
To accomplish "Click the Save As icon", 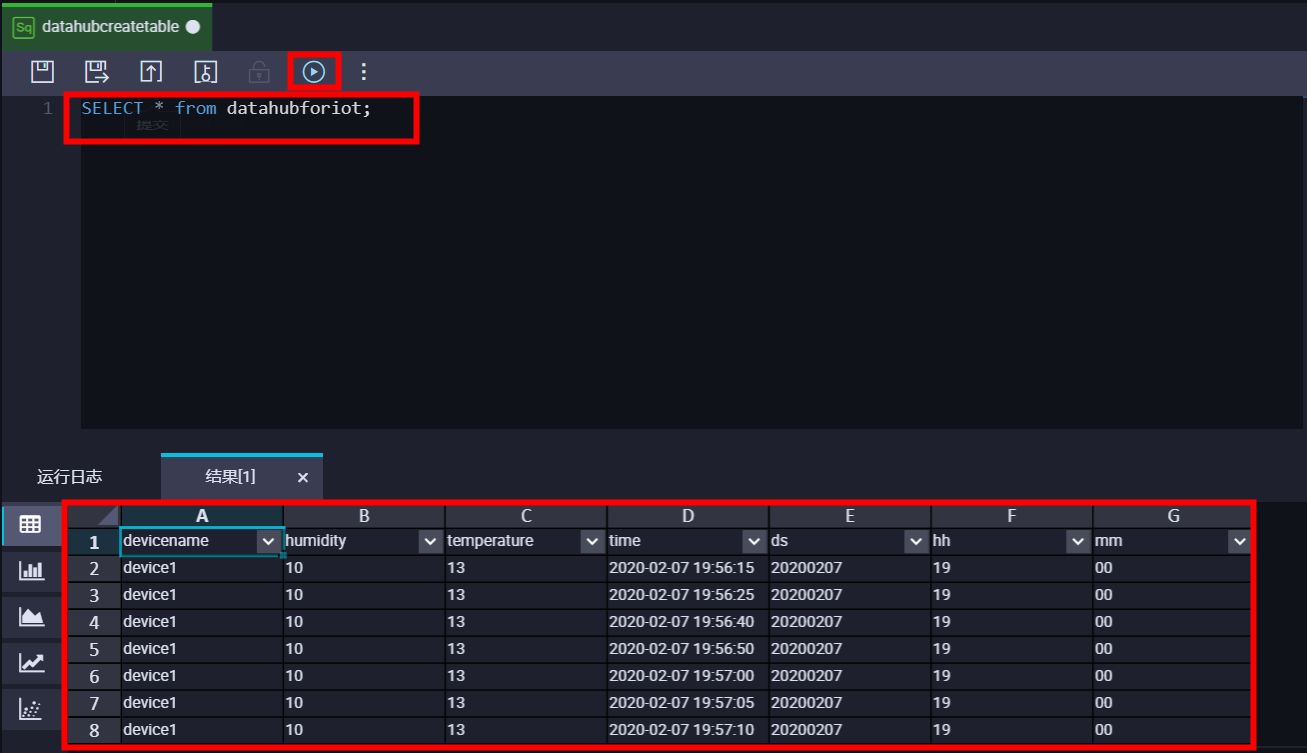I will click(96, 72).
